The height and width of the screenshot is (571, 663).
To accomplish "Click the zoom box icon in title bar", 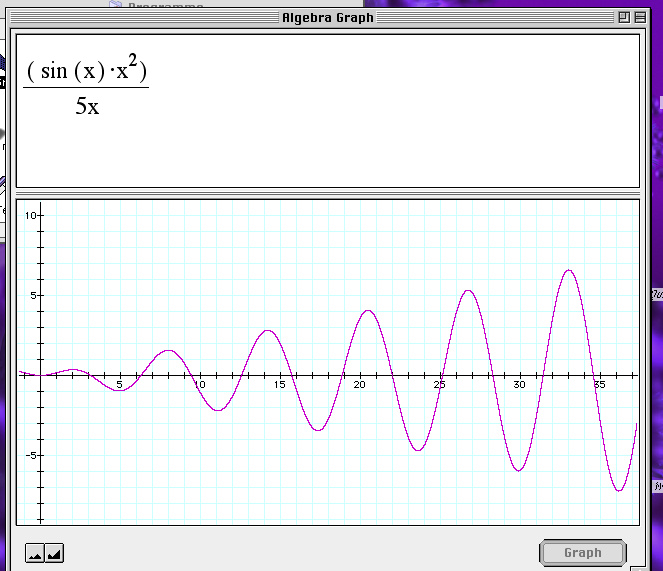I will tap(624, 17).
